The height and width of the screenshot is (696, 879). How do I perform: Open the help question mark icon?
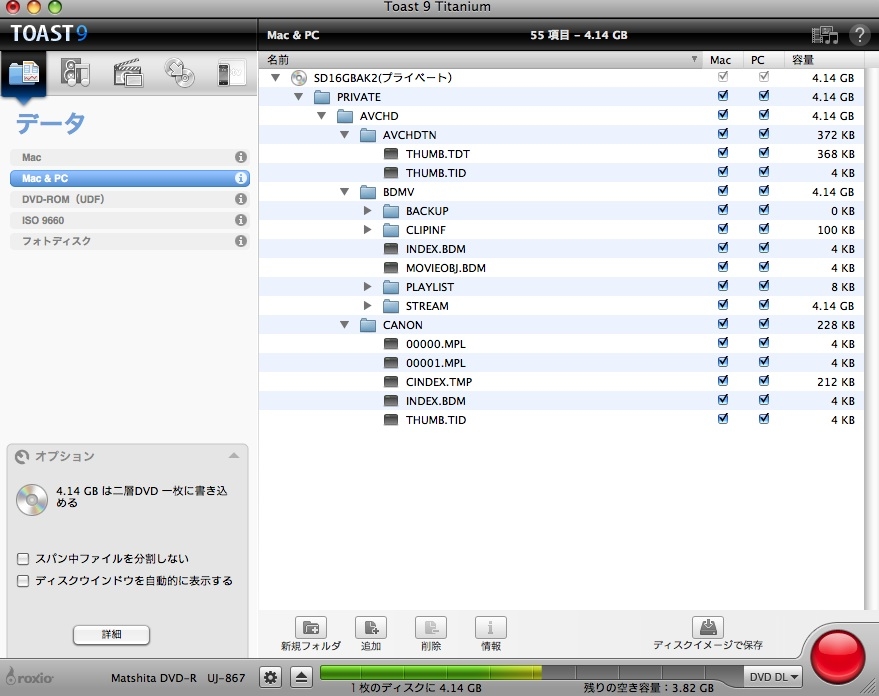[x=859, y=35]
